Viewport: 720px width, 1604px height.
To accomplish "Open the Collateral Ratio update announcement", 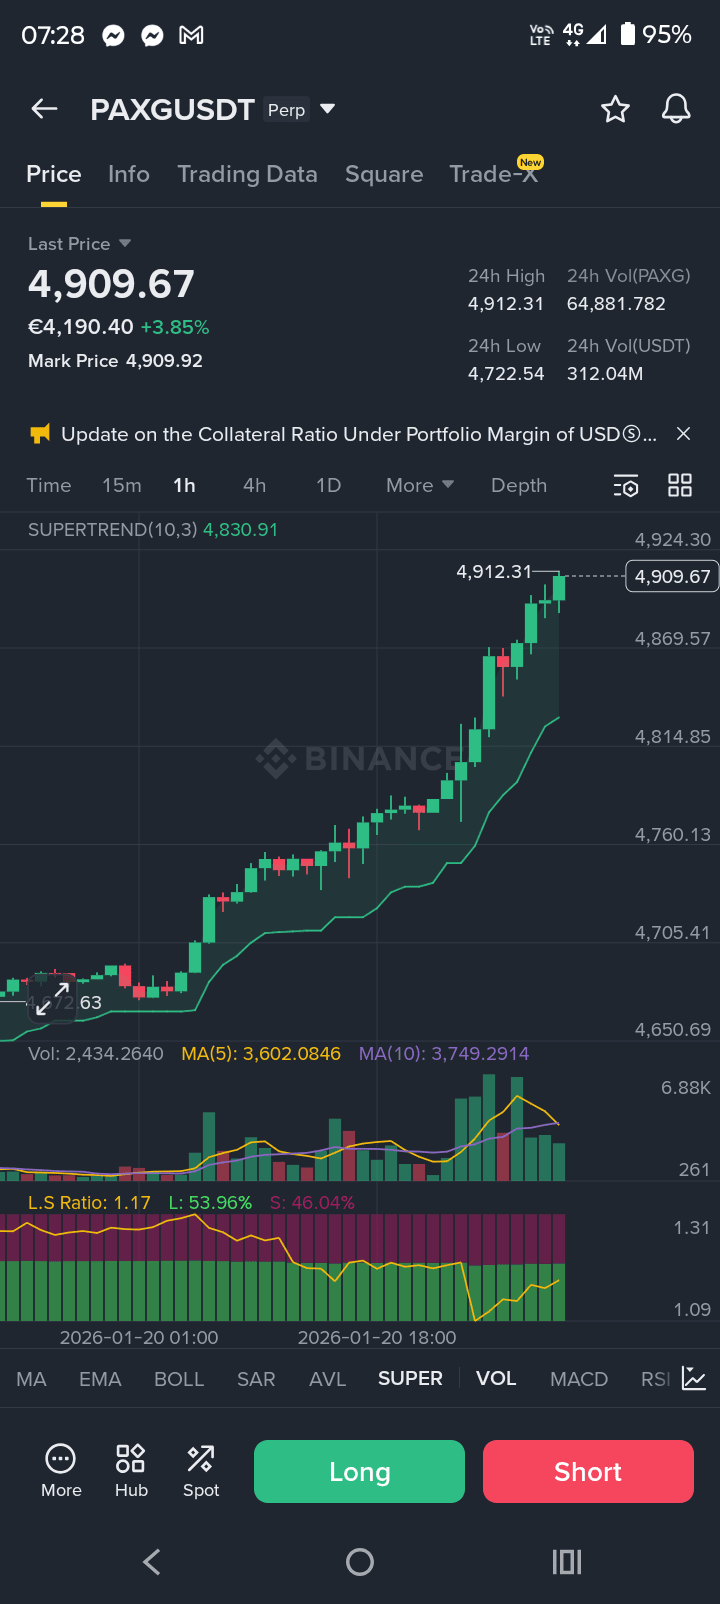I will [x=359, y=434].
